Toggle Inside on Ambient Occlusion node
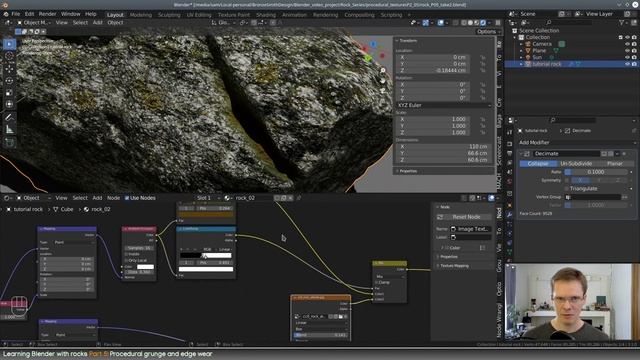This screenshot has height=360, width=640. click(126, 254)
